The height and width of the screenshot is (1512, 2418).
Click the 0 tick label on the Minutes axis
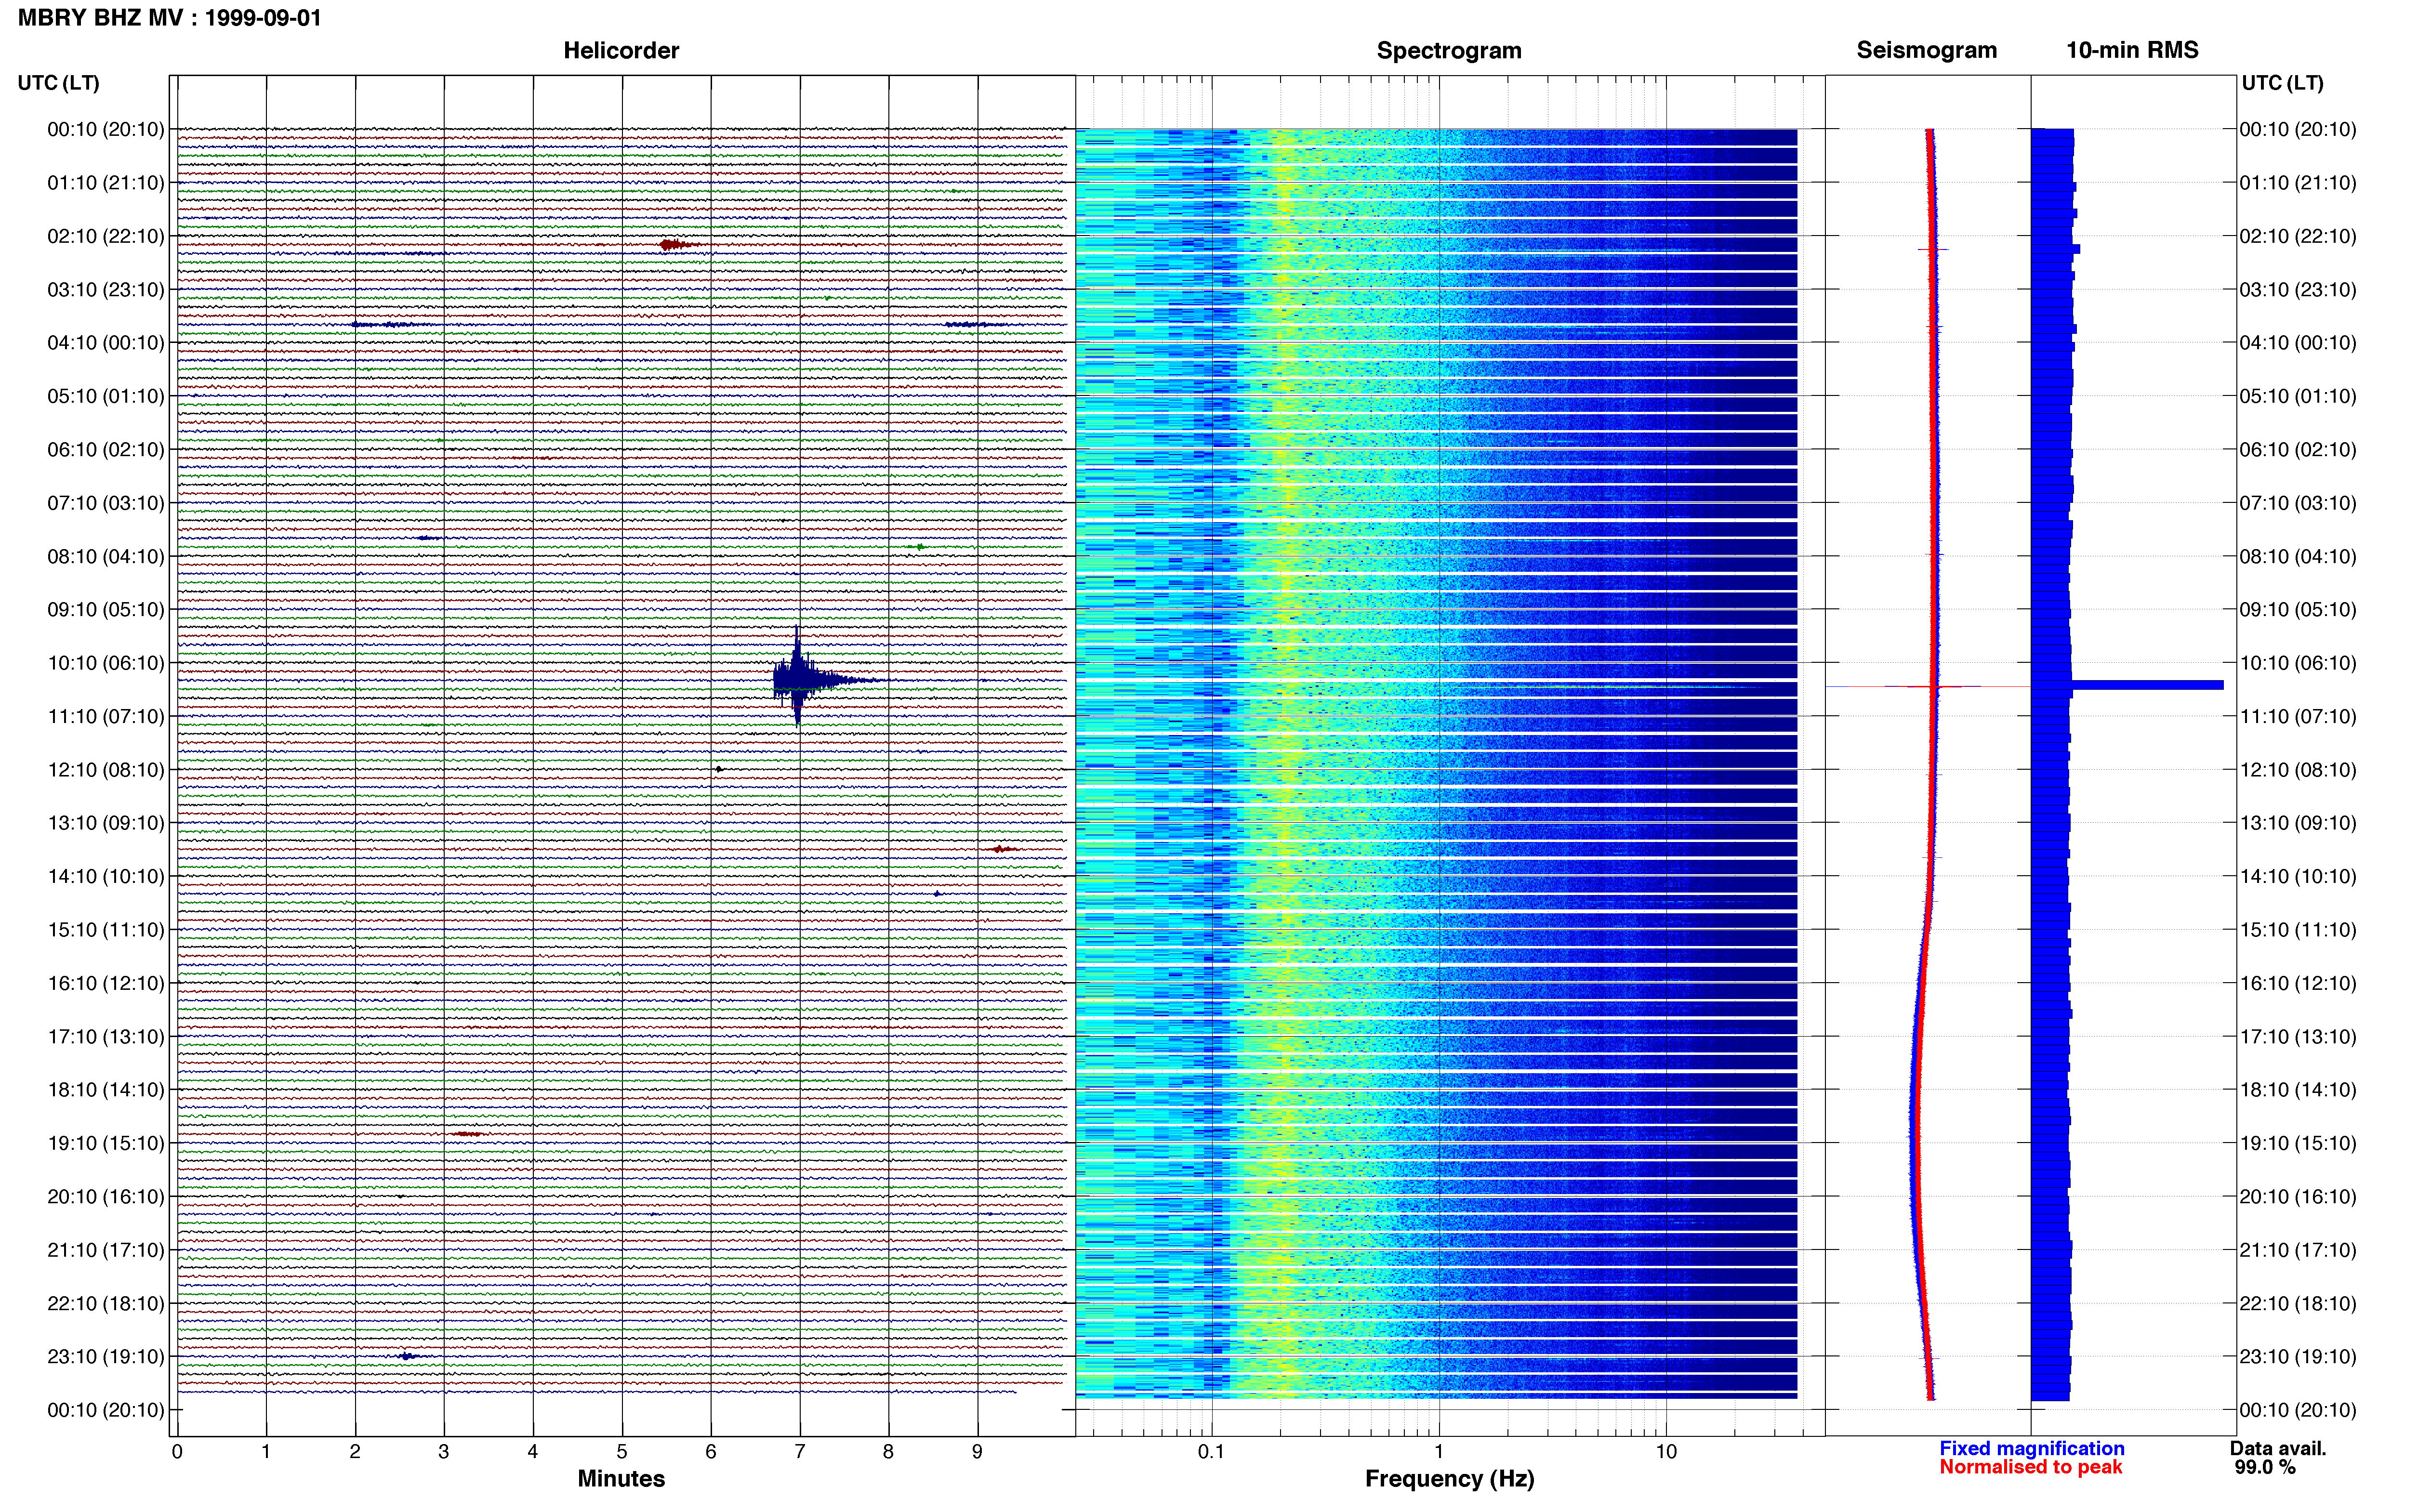(x=177, y=1451)
